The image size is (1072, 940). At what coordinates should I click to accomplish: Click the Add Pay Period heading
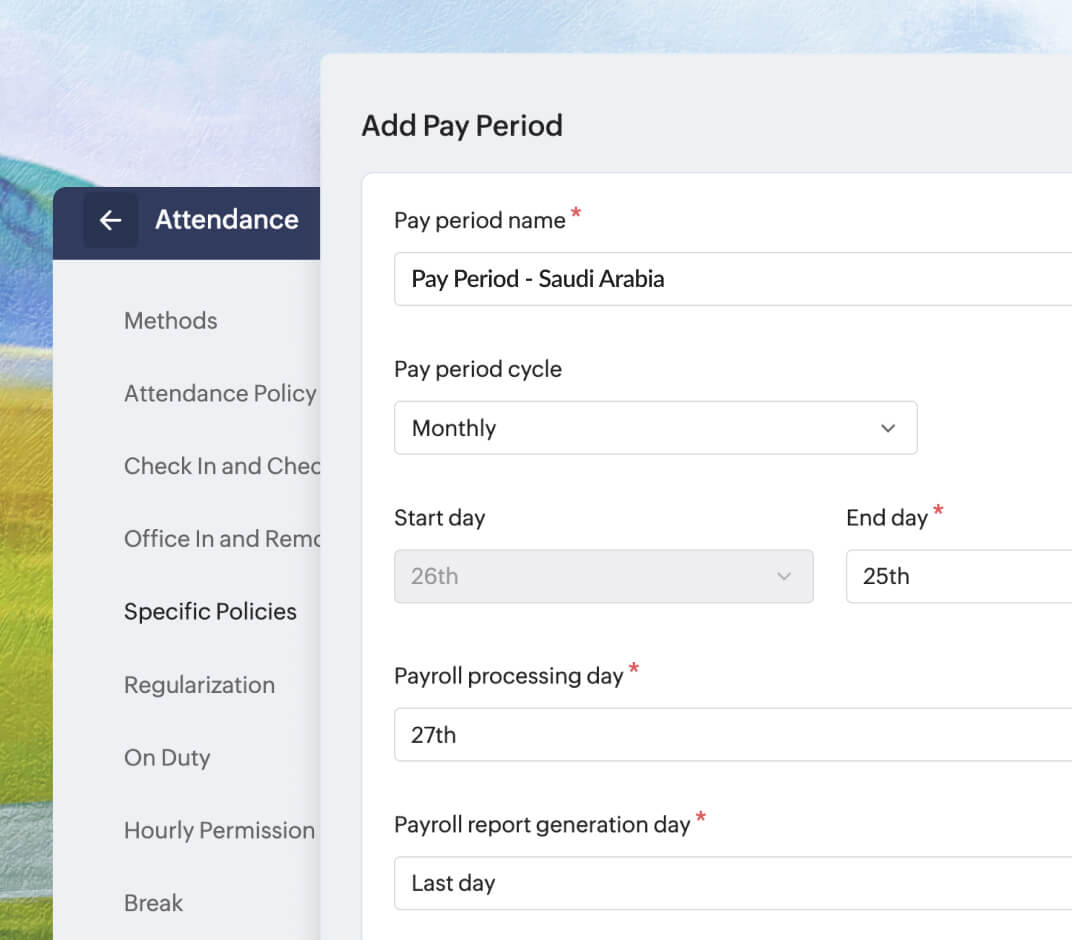pyautogui.click(x=462, y=126)
